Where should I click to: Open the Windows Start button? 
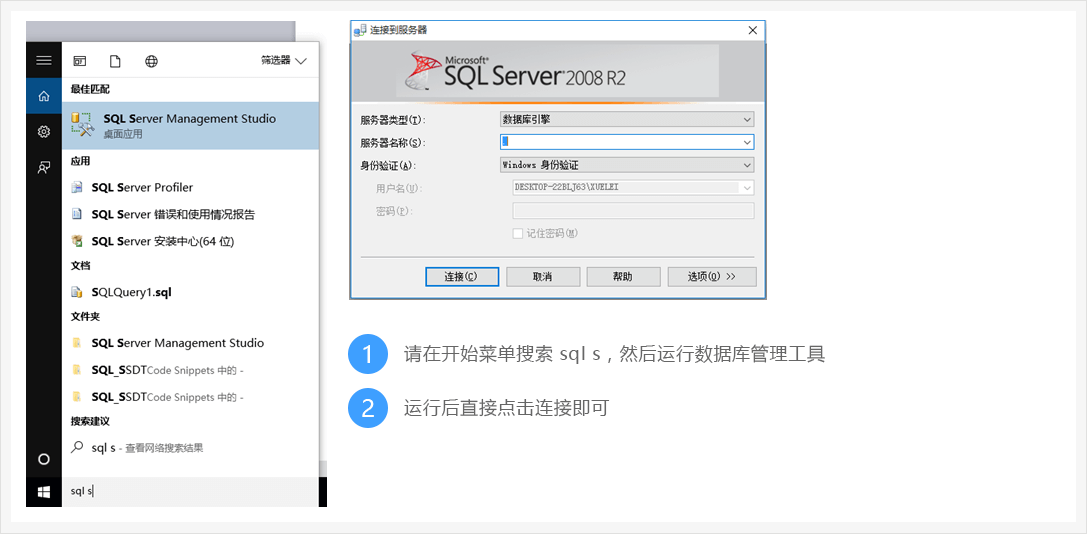click(x=44, y=492)
